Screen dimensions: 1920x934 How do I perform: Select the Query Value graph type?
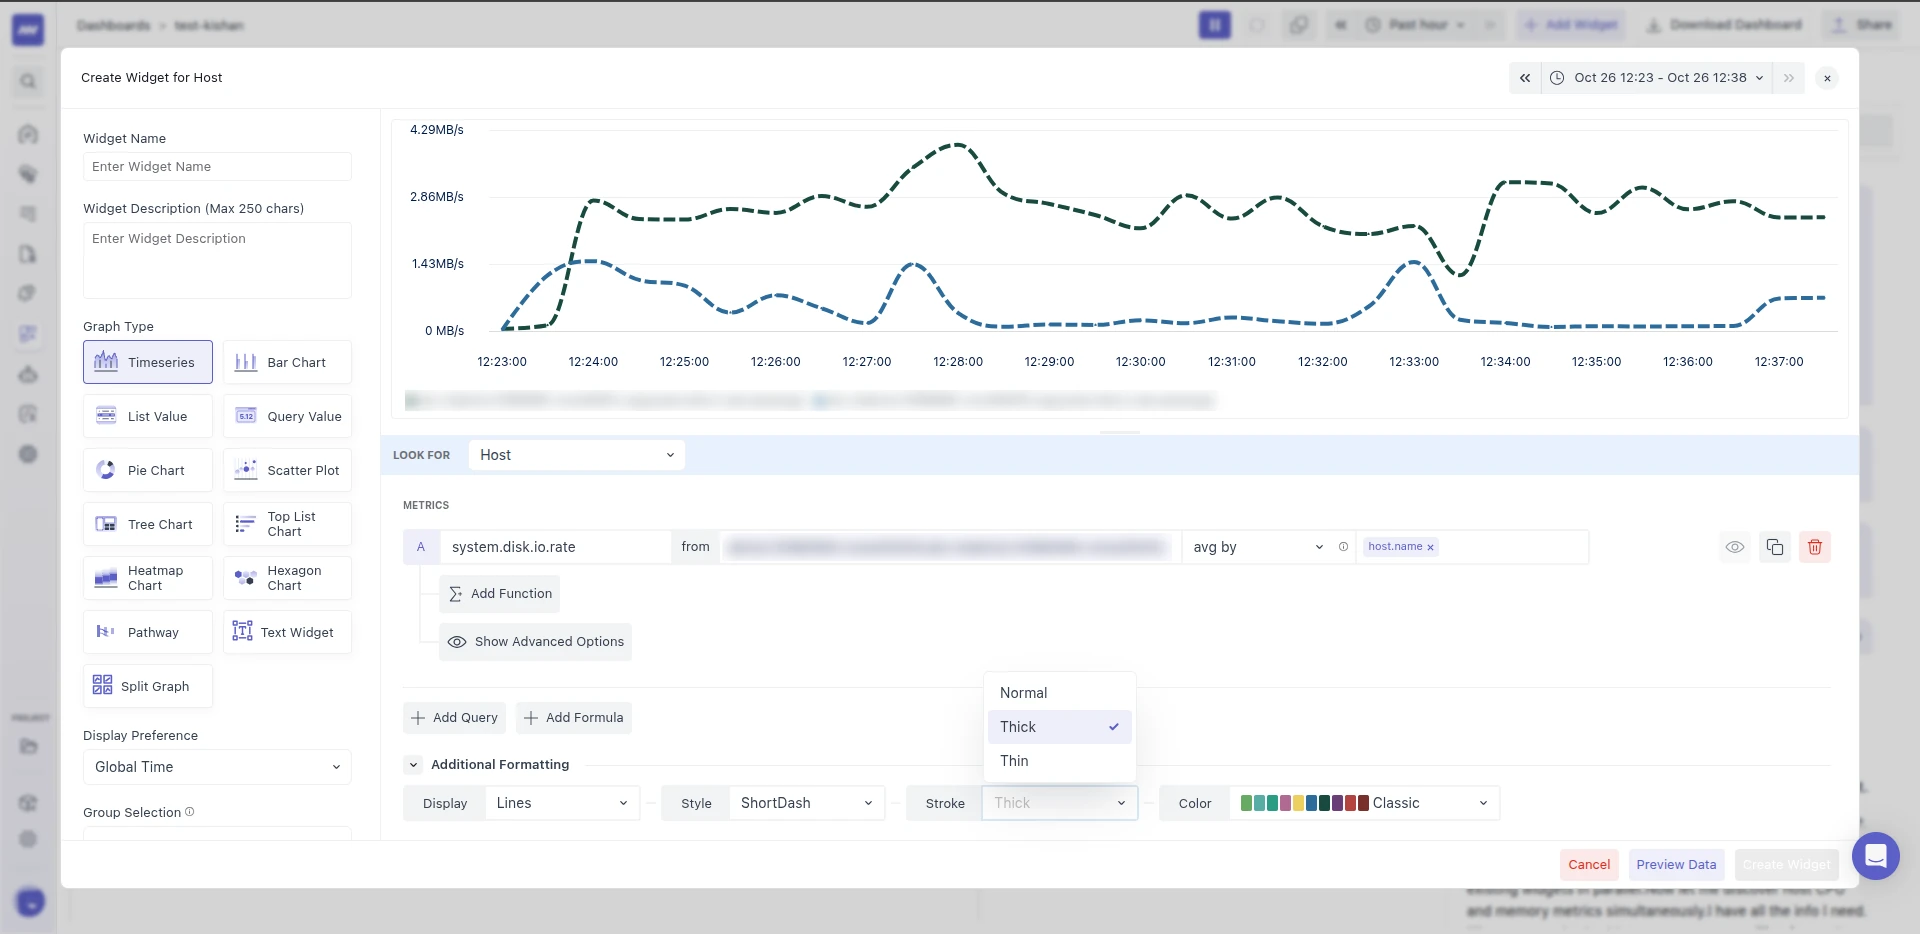287,416
